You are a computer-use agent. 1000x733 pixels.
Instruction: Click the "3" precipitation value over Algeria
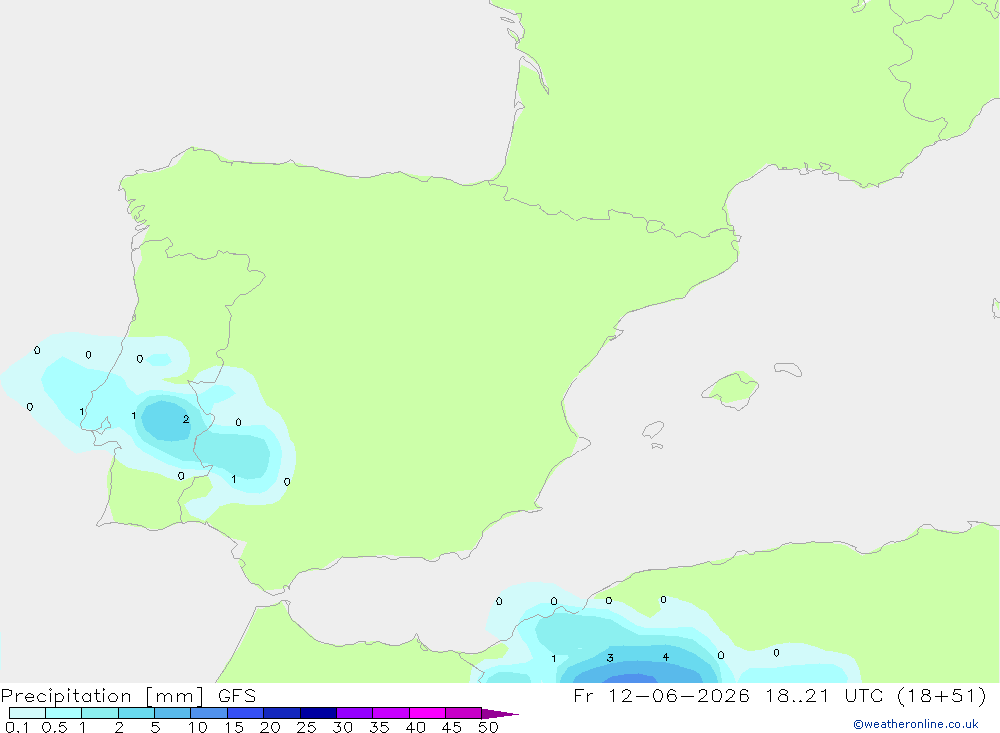point(610,658)
